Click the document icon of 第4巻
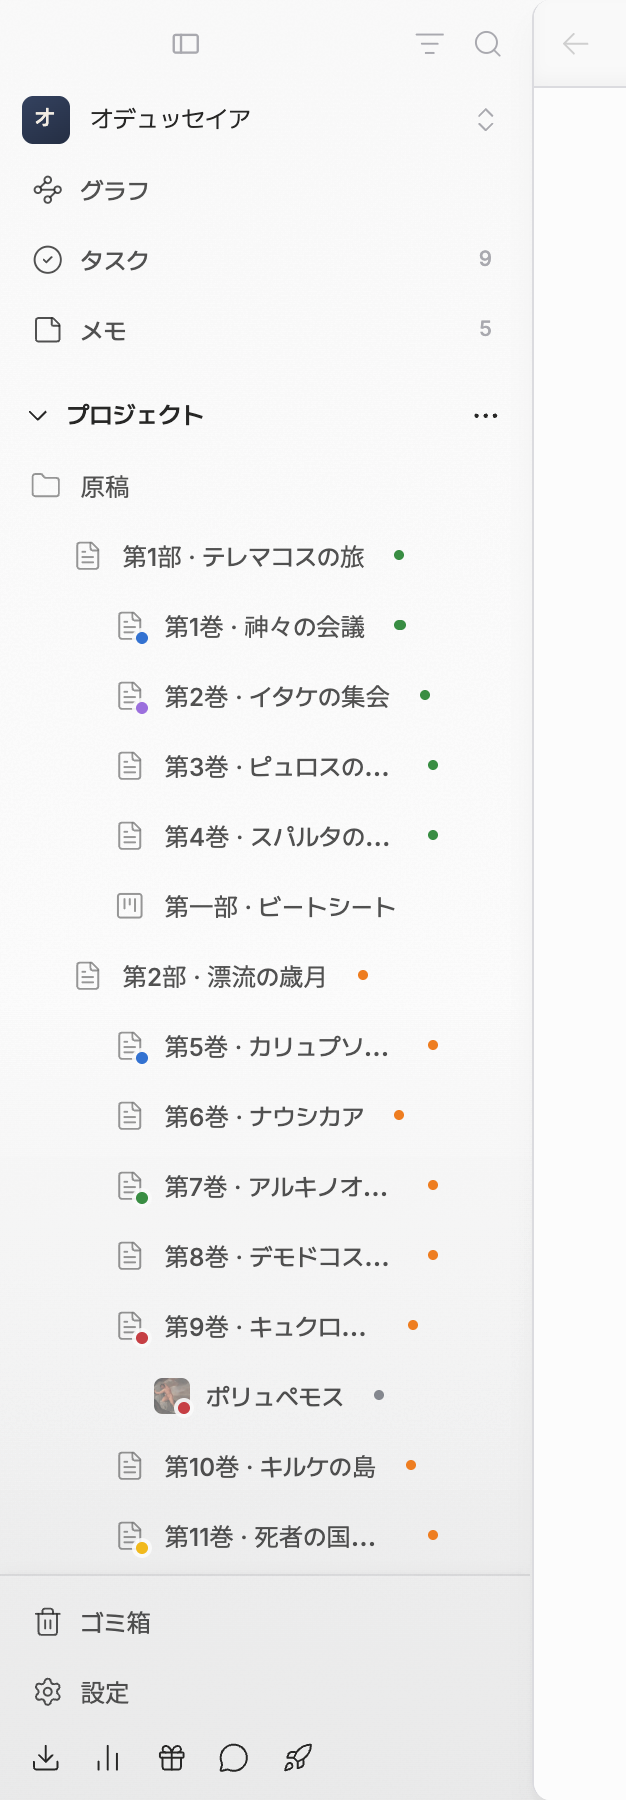 point(130,836)
